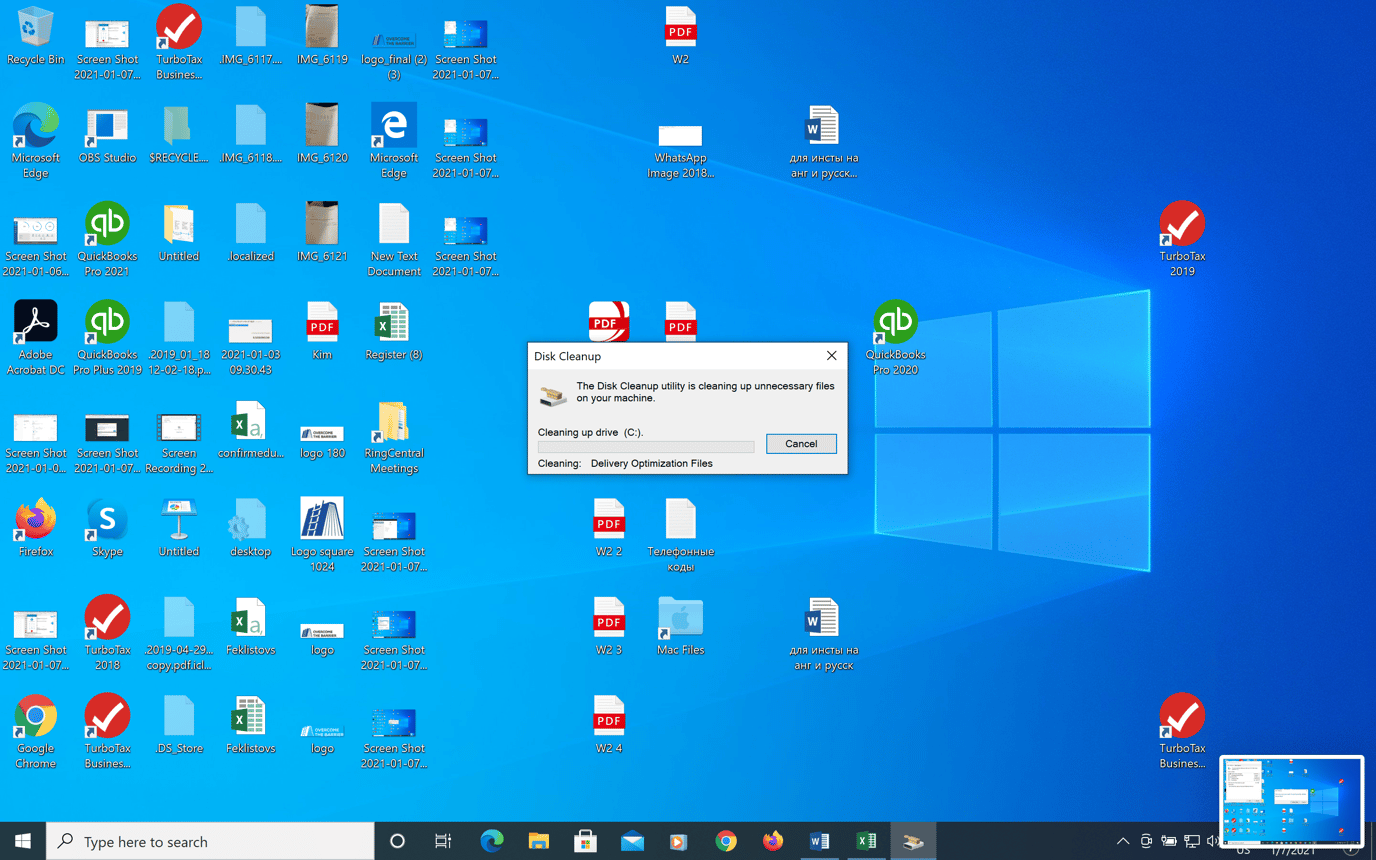Screen dimensions: 1376x860
Task: Open Mail from the taskbar
Action: [x=631, y=841]
